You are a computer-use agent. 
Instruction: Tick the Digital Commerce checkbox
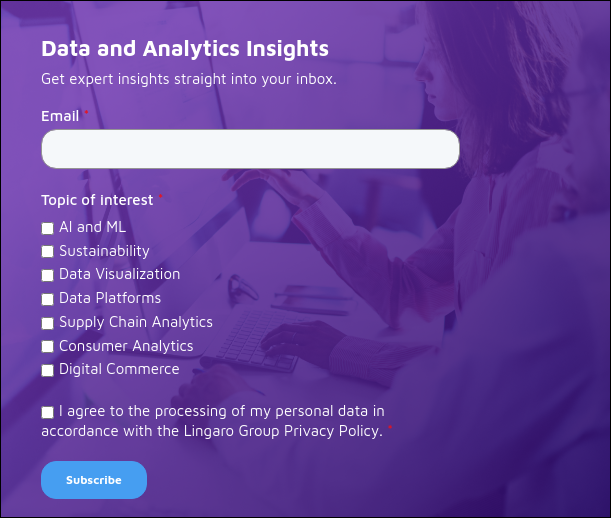pyautogui.click(x=48, y=370)
